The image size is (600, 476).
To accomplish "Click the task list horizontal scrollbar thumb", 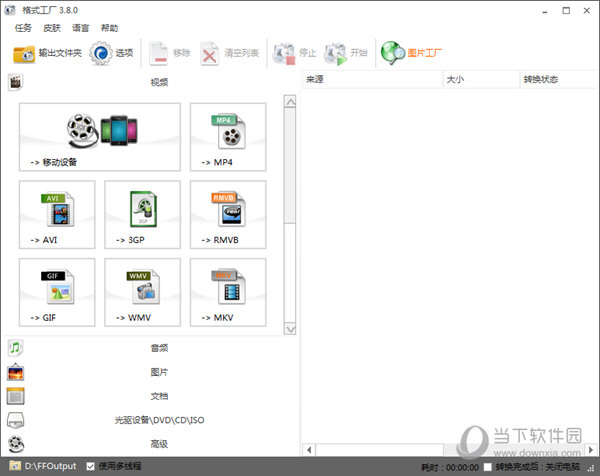I will pyautogui.click(x=380, y=450).
